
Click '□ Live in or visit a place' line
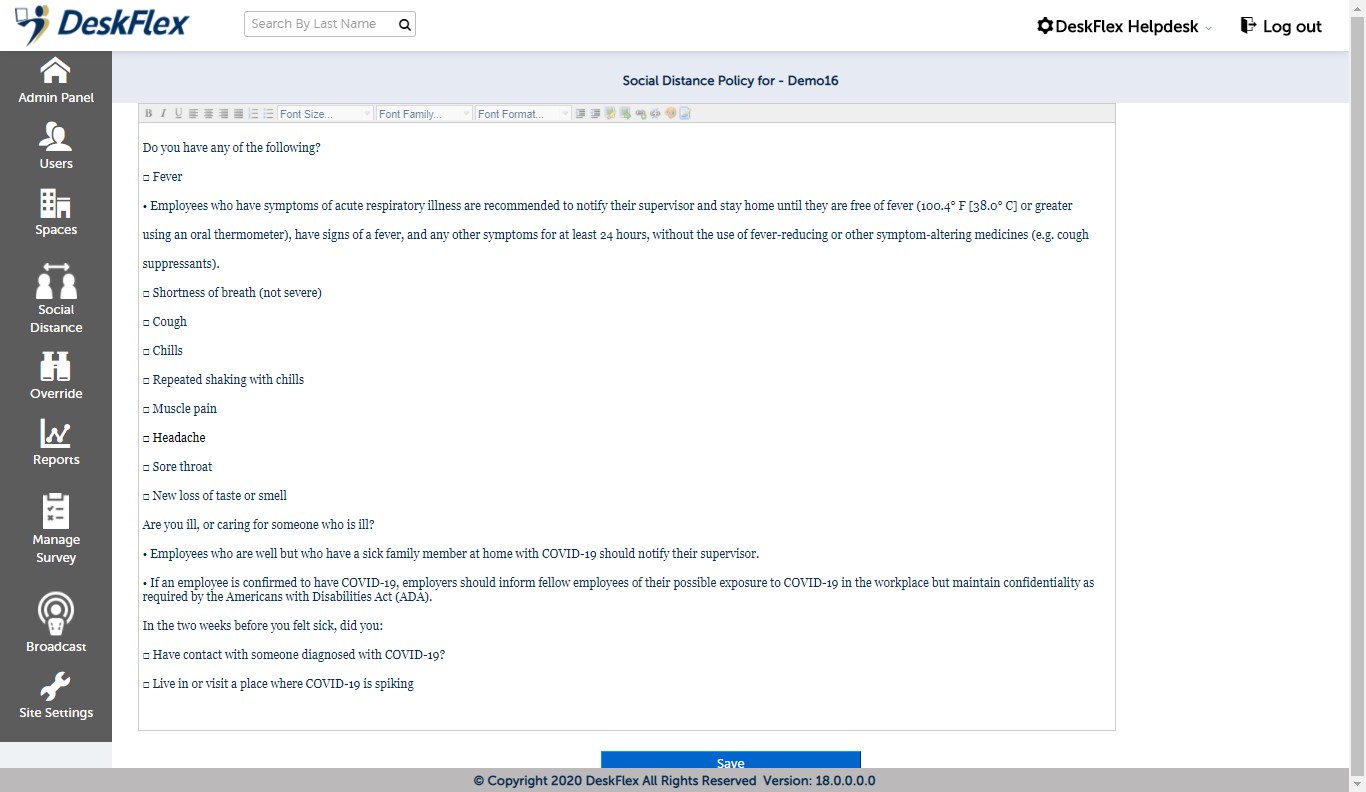click(278, 684)
